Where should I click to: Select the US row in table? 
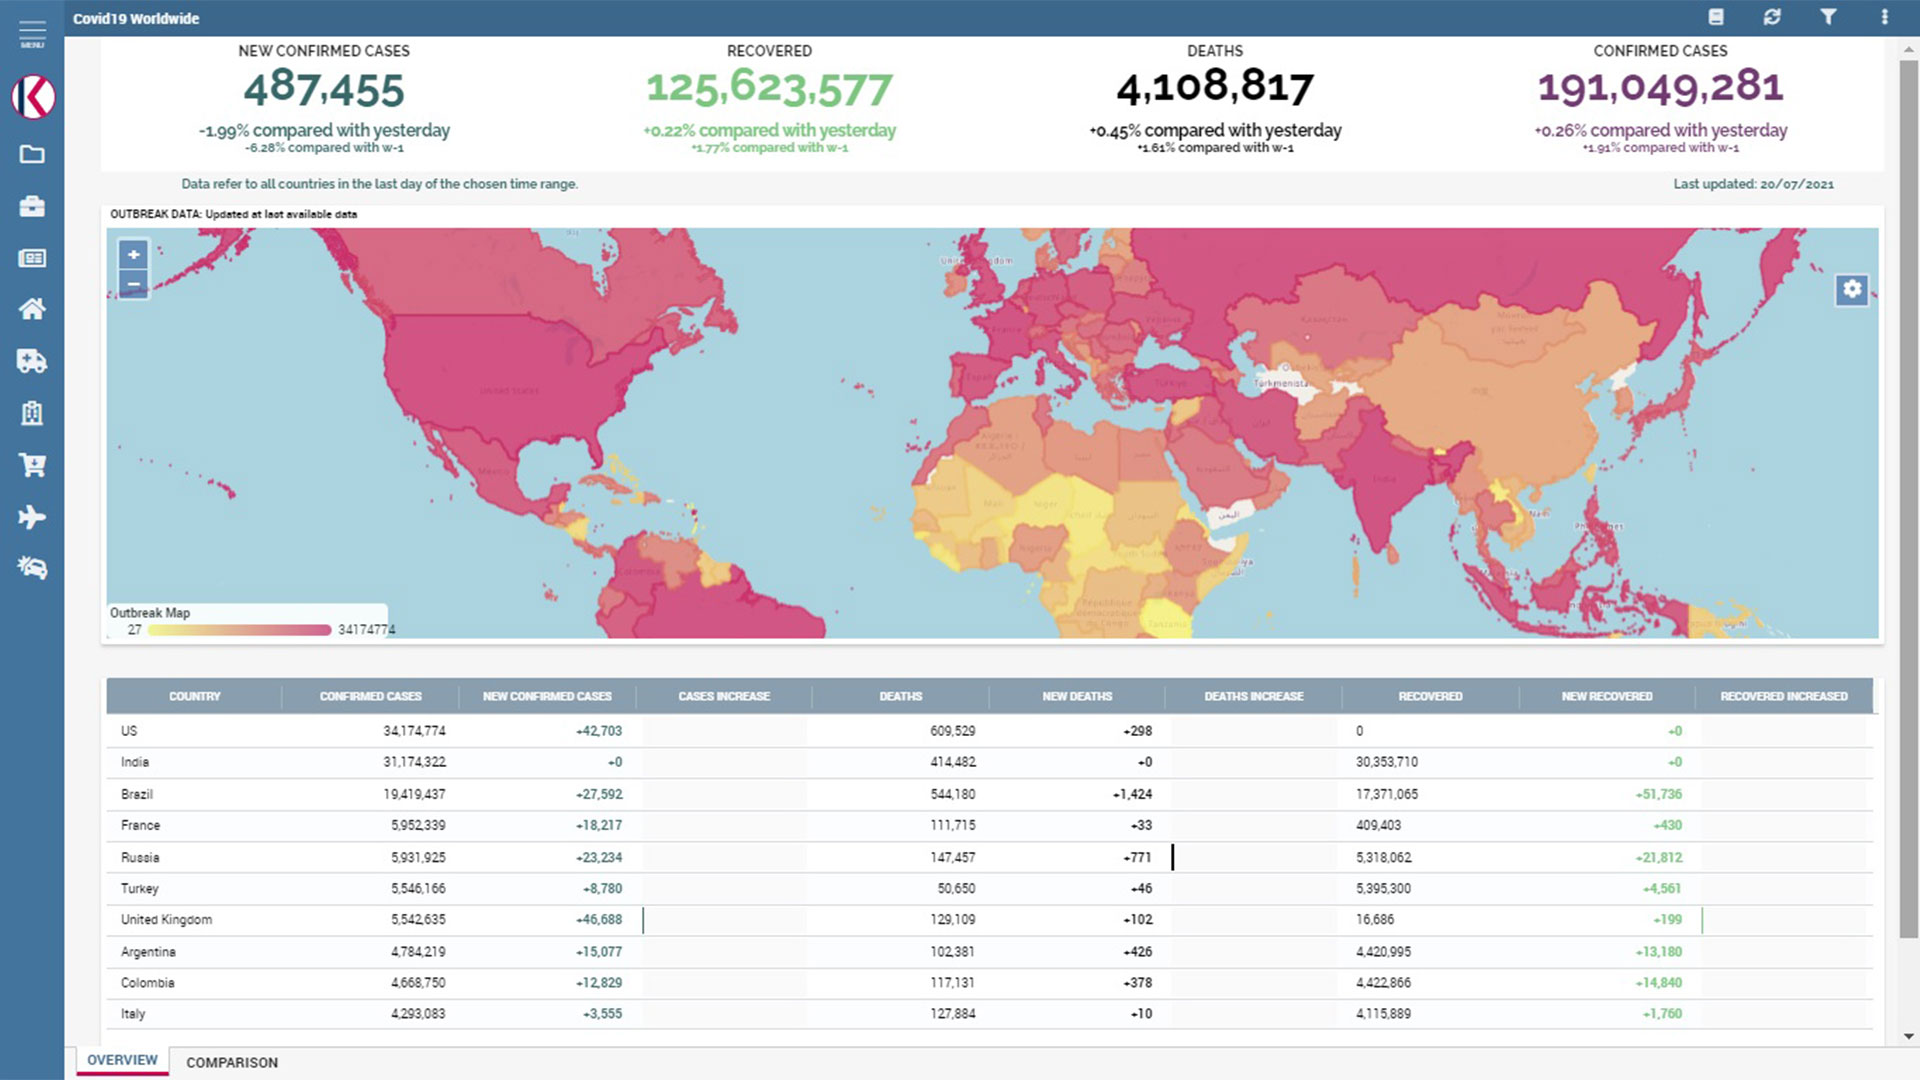(x=990, y=731)
